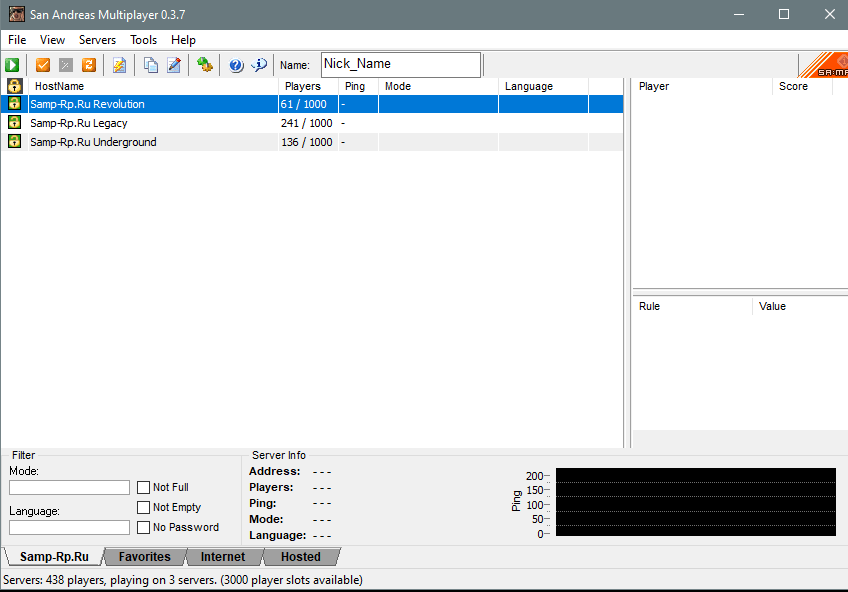Click the green Connect play button
Image resolution: width=848 pixels, height=592 pixels.
(x=12, y=65)
